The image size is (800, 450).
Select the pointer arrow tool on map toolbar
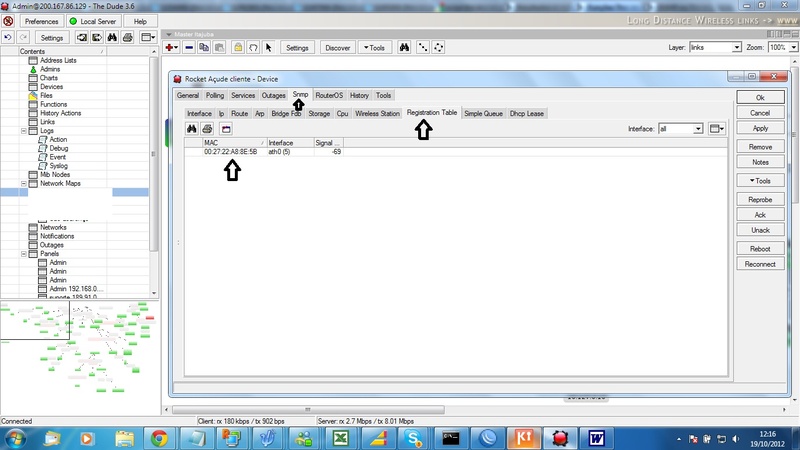point(268,47)
